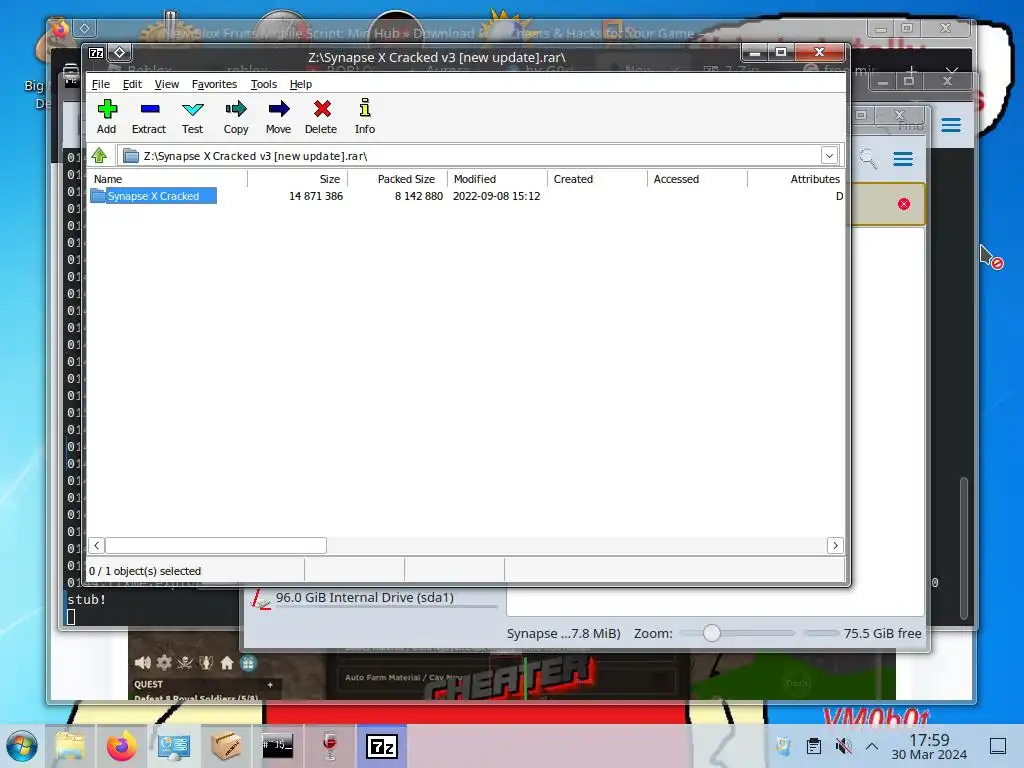Open the File menu
The width and height of the screenshot is (1024, 768).
(101, 84)
